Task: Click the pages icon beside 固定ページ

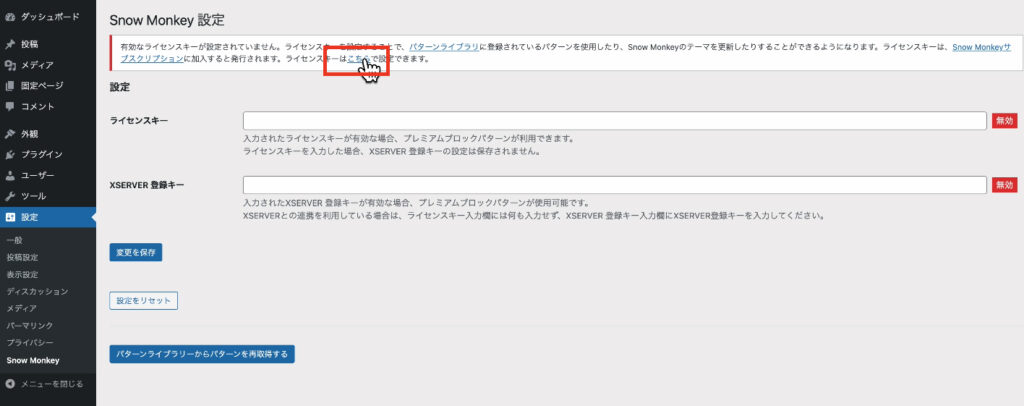Action: 10,86
